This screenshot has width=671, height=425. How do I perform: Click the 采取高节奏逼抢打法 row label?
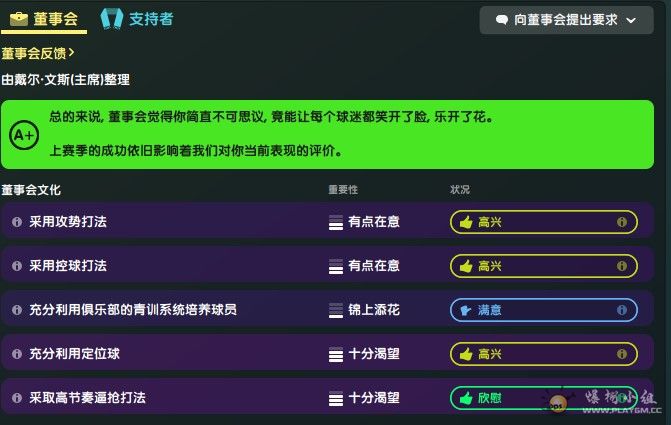pos(88,398)
